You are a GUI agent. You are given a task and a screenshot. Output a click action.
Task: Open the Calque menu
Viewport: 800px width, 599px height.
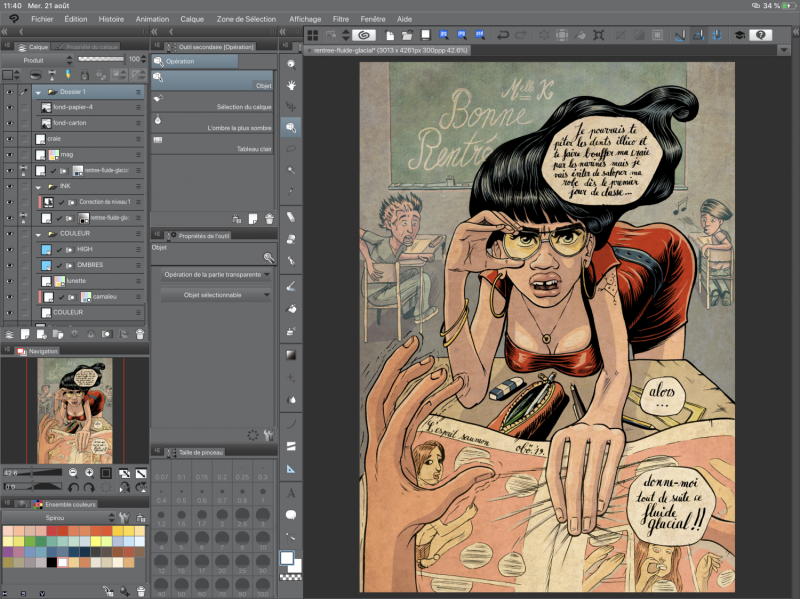[x=192, y=19]
